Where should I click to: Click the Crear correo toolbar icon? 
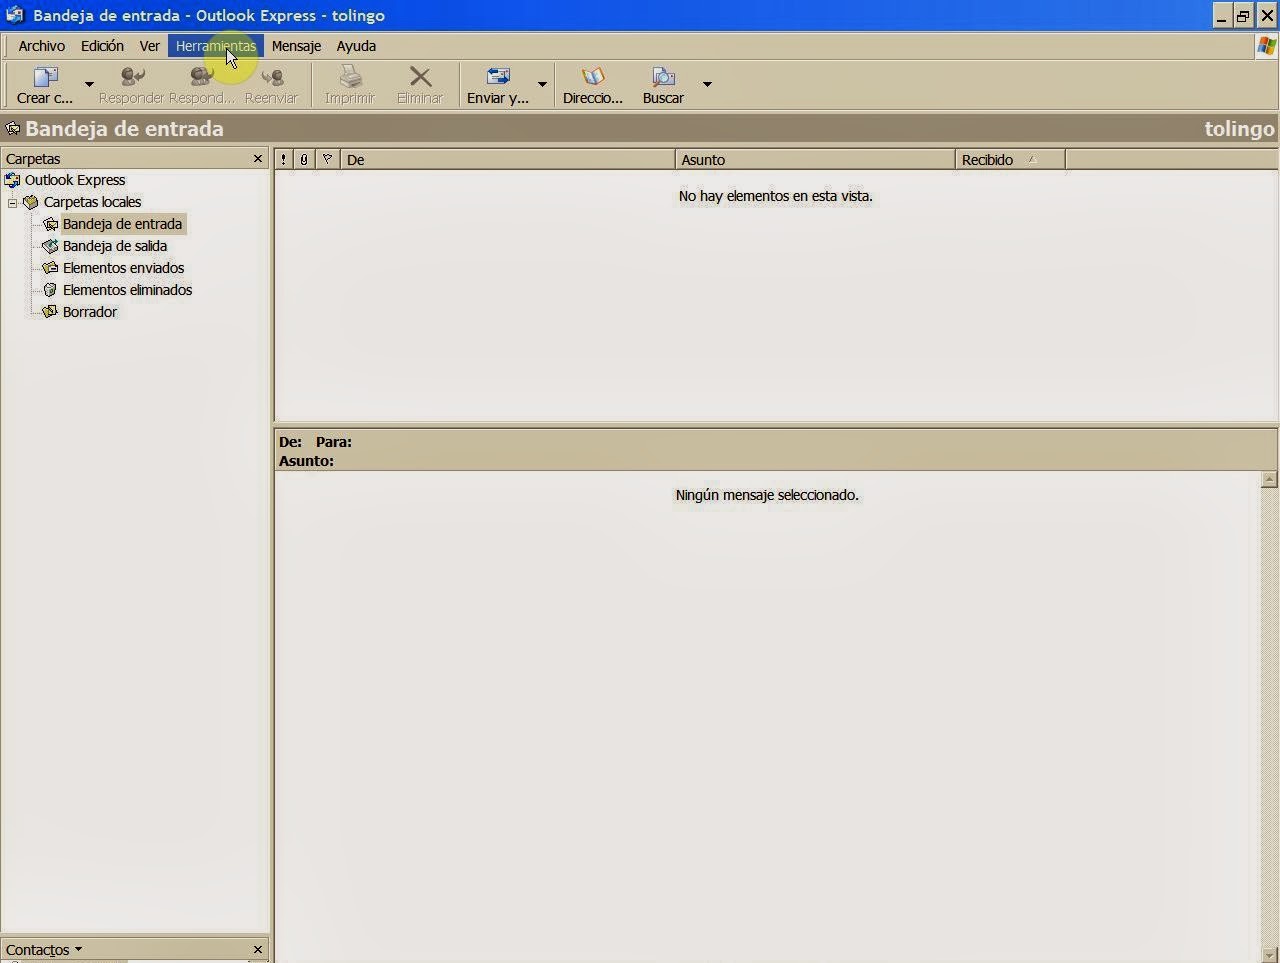point(46,77)
